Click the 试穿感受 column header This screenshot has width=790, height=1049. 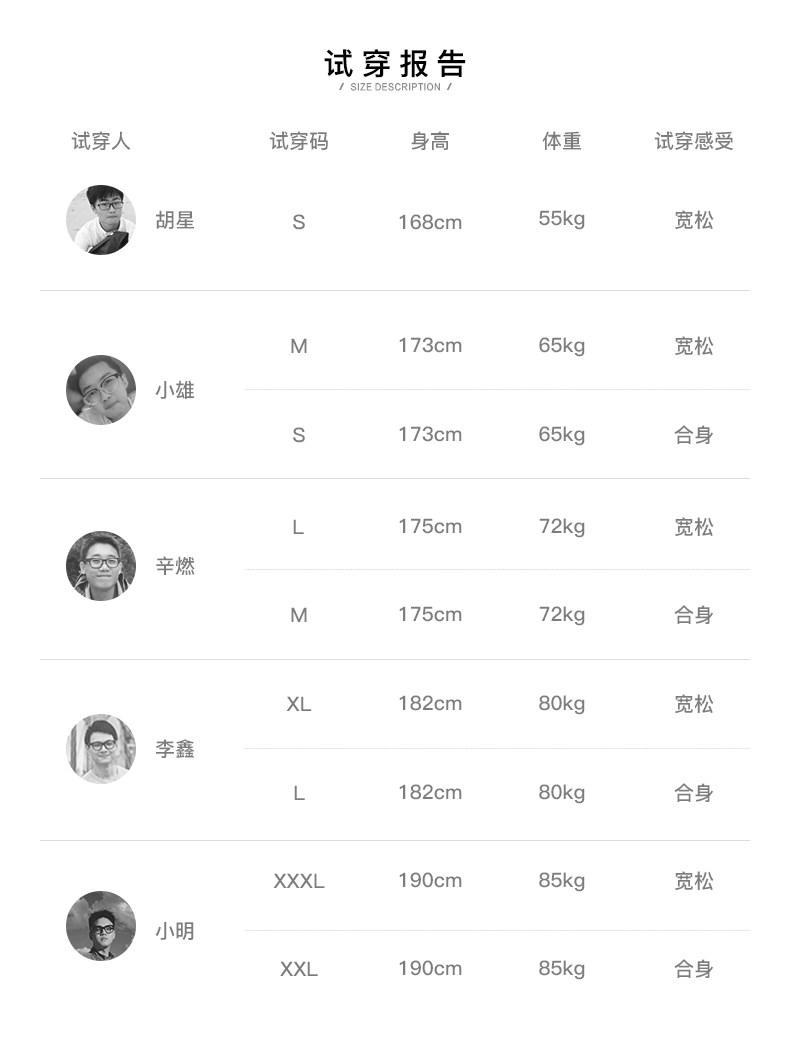pyautogui.click(x=694, y=141)
